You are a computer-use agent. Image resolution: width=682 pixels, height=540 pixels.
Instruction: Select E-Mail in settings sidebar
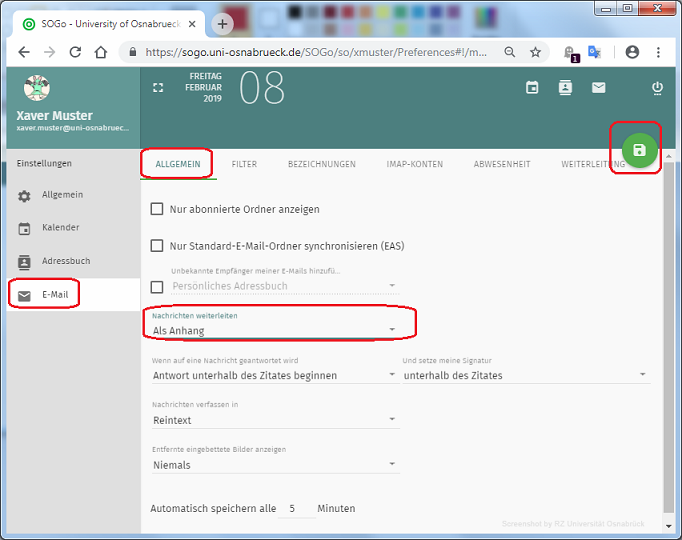(73, 294)
